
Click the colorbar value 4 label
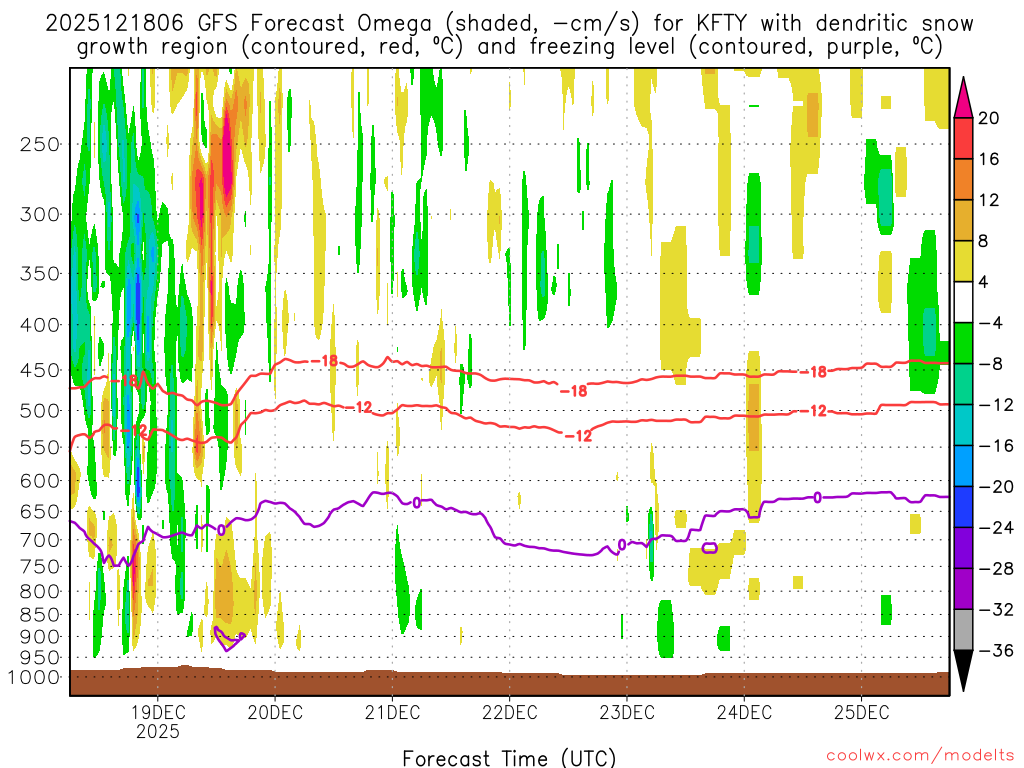pyautogui.click(x=983, y=282)
